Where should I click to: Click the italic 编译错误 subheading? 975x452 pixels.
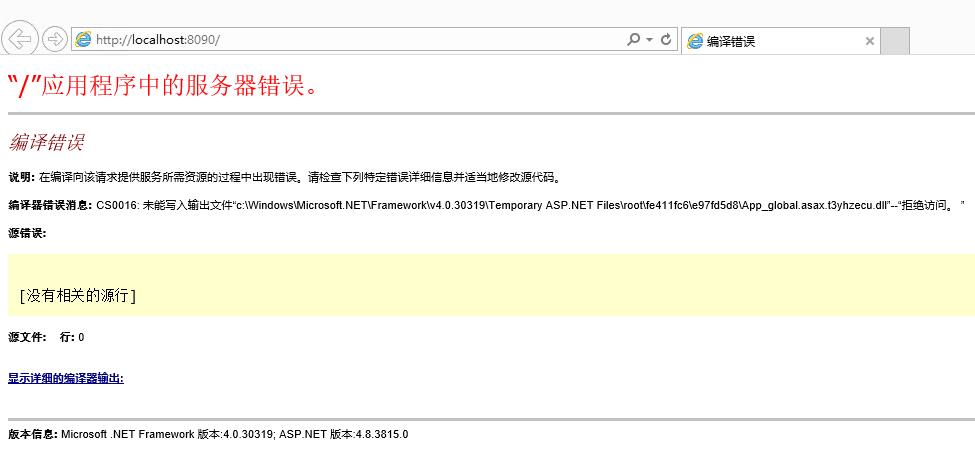(46, 142)
